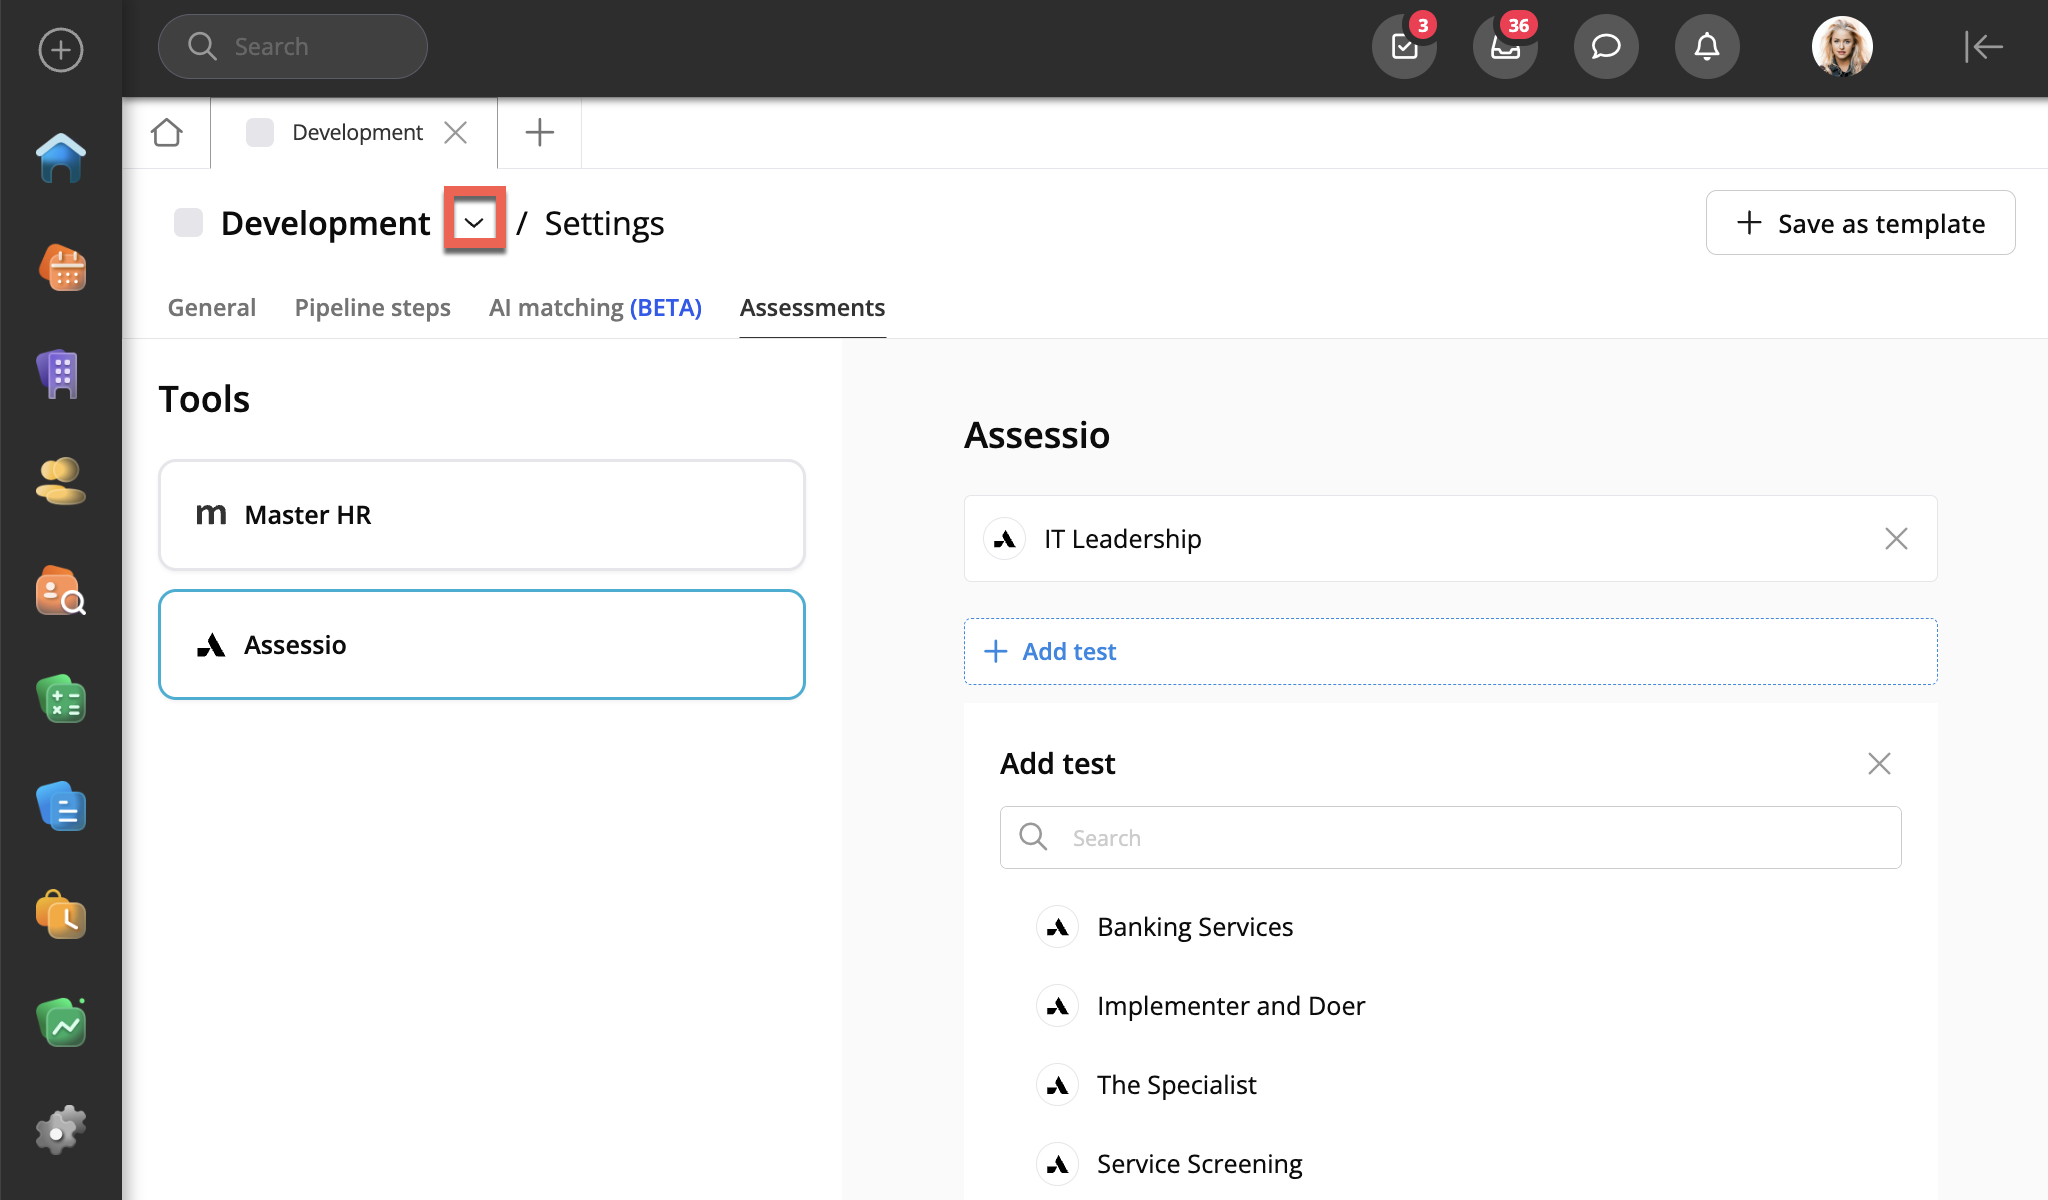Expand the Development dropdown chevron
This screenshot has width=2048, height=1200.
(x=475, y=222)
